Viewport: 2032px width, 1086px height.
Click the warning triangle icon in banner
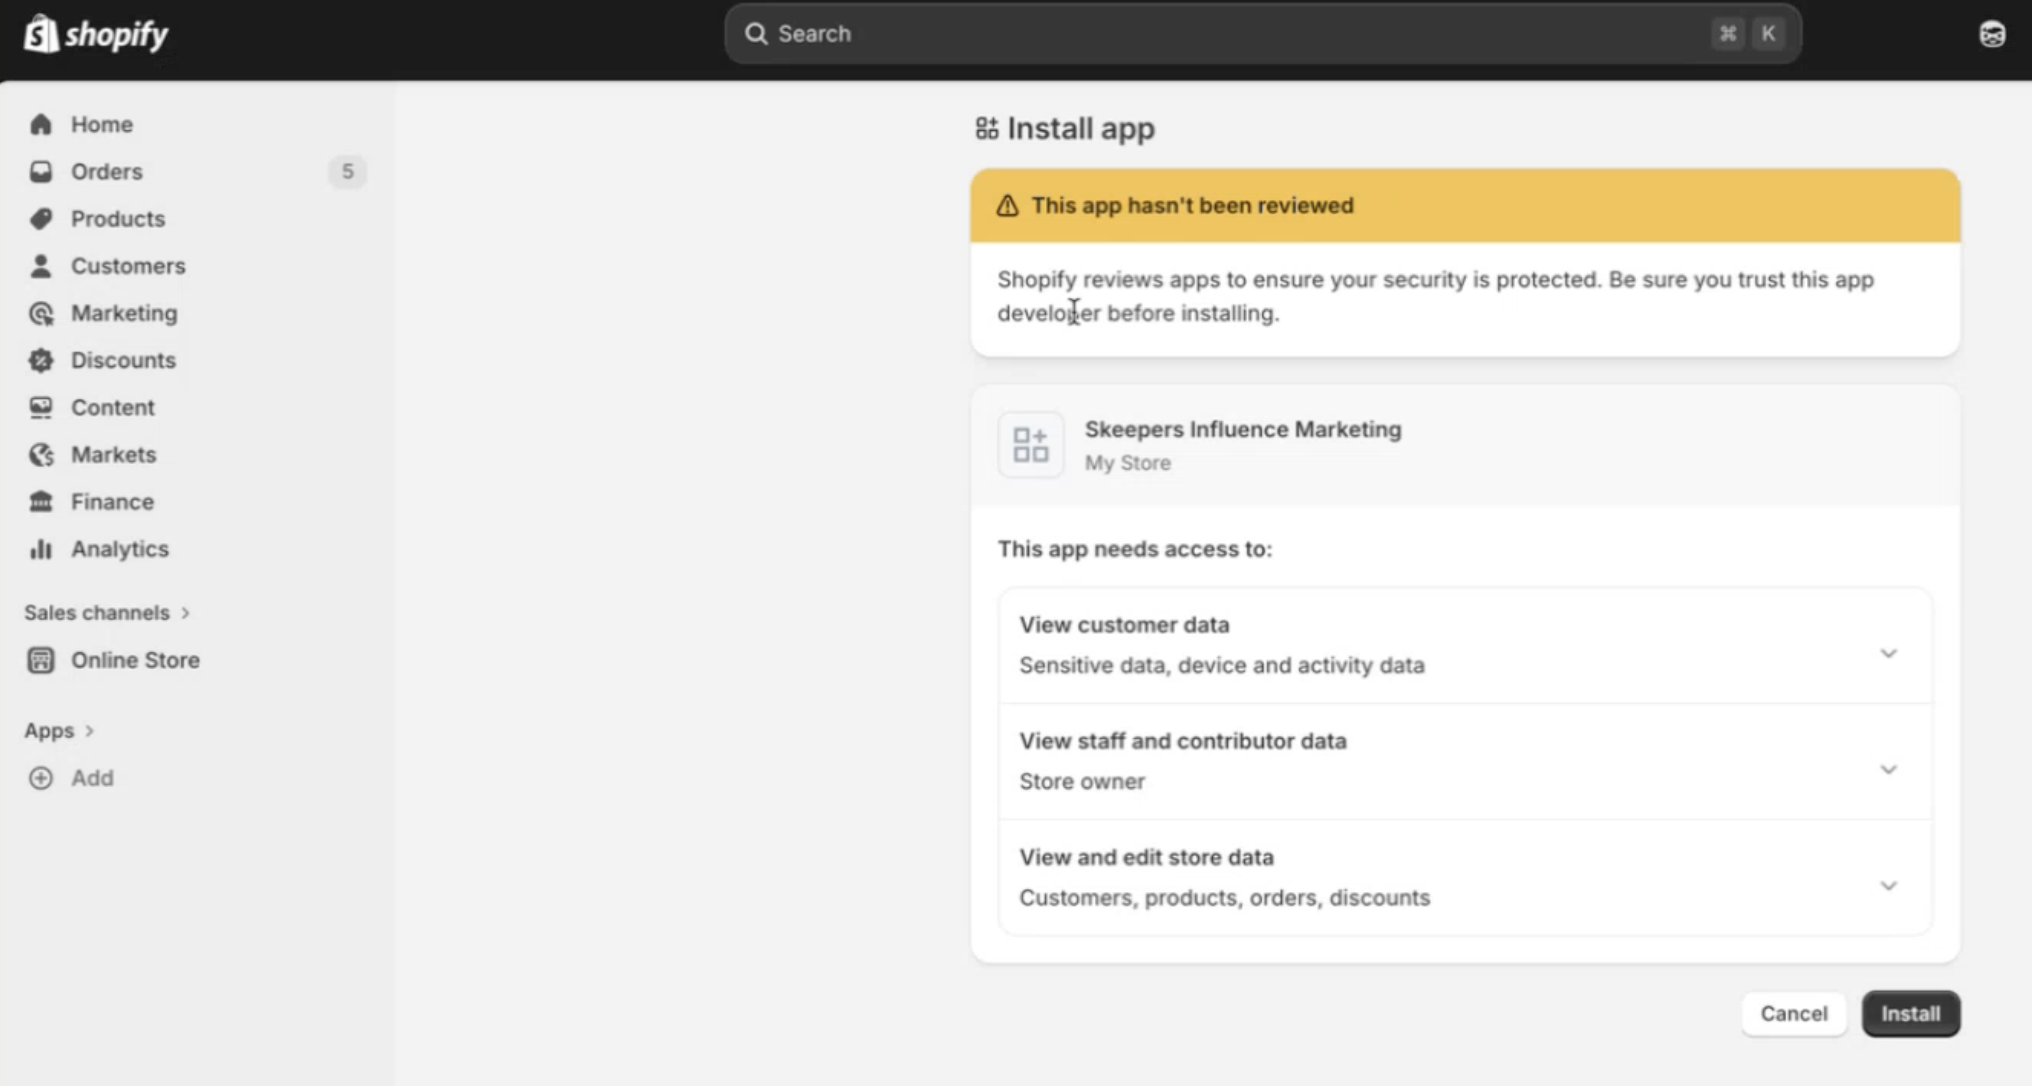[x=1007, y=205]
